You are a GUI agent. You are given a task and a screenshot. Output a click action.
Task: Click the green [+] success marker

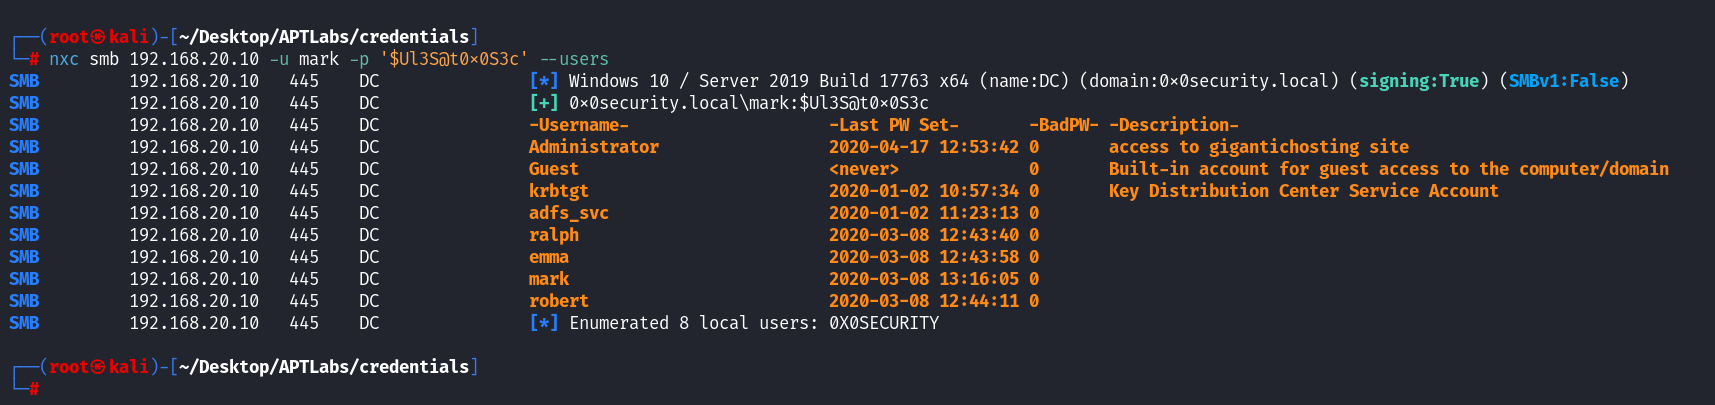pyautogui.click(x=544, y=103)
